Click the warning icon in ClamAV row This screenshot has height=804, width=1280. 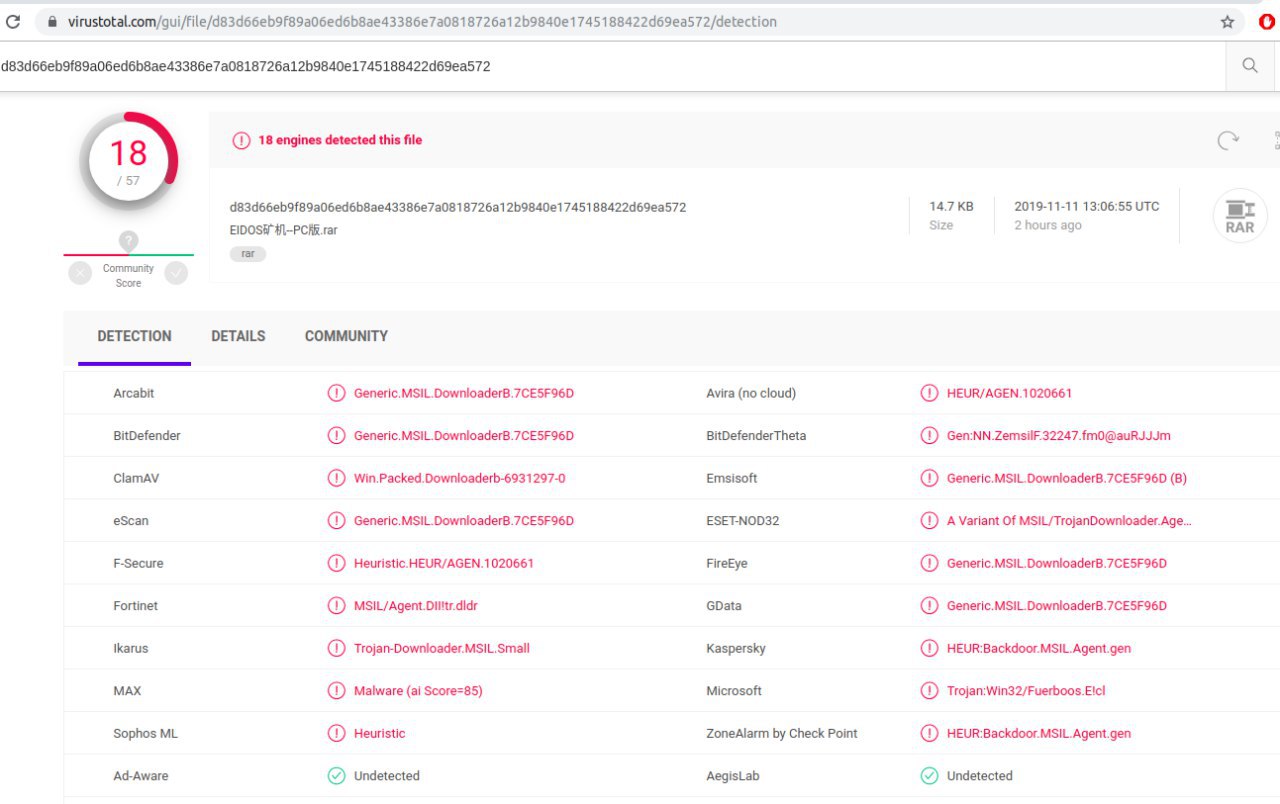pos(337,478)
